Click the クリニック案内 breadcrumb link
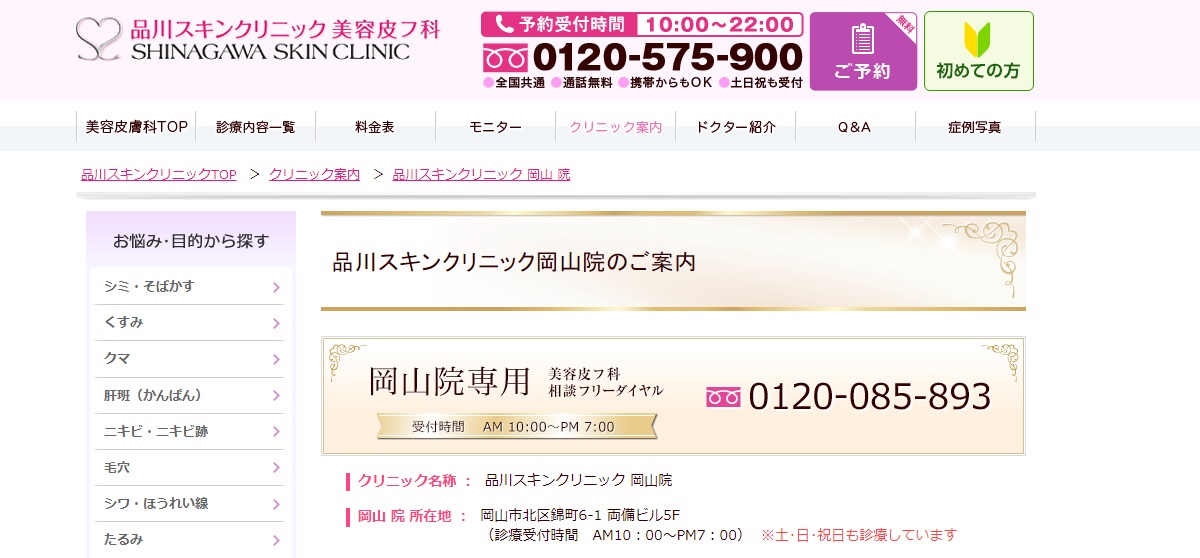 pos(314,174)
